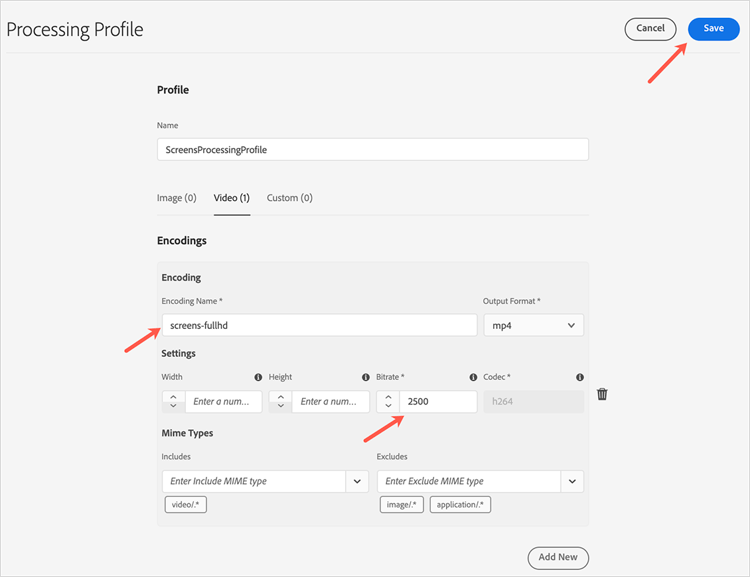Image resolution: width=750 pixels, height=577 pixels.
Task: Click the Height info icon
Action: 365,377
